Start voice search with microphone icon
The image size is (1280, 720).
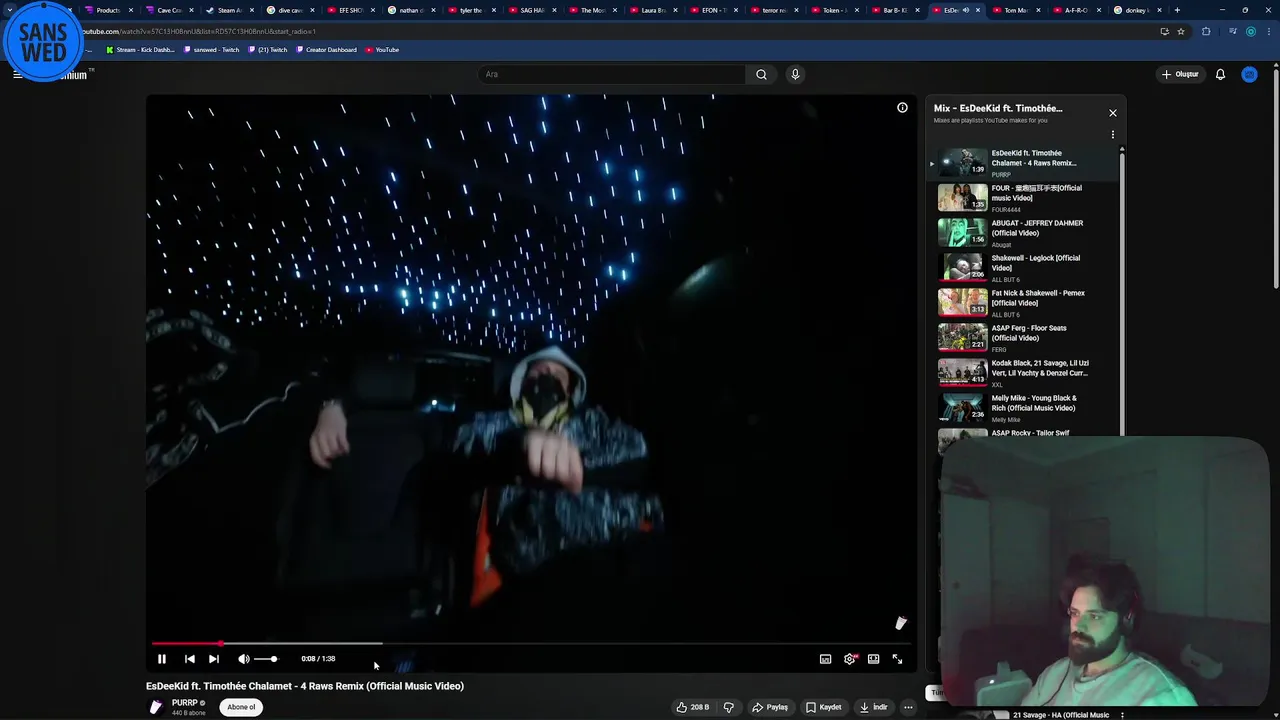coord(795,74)
